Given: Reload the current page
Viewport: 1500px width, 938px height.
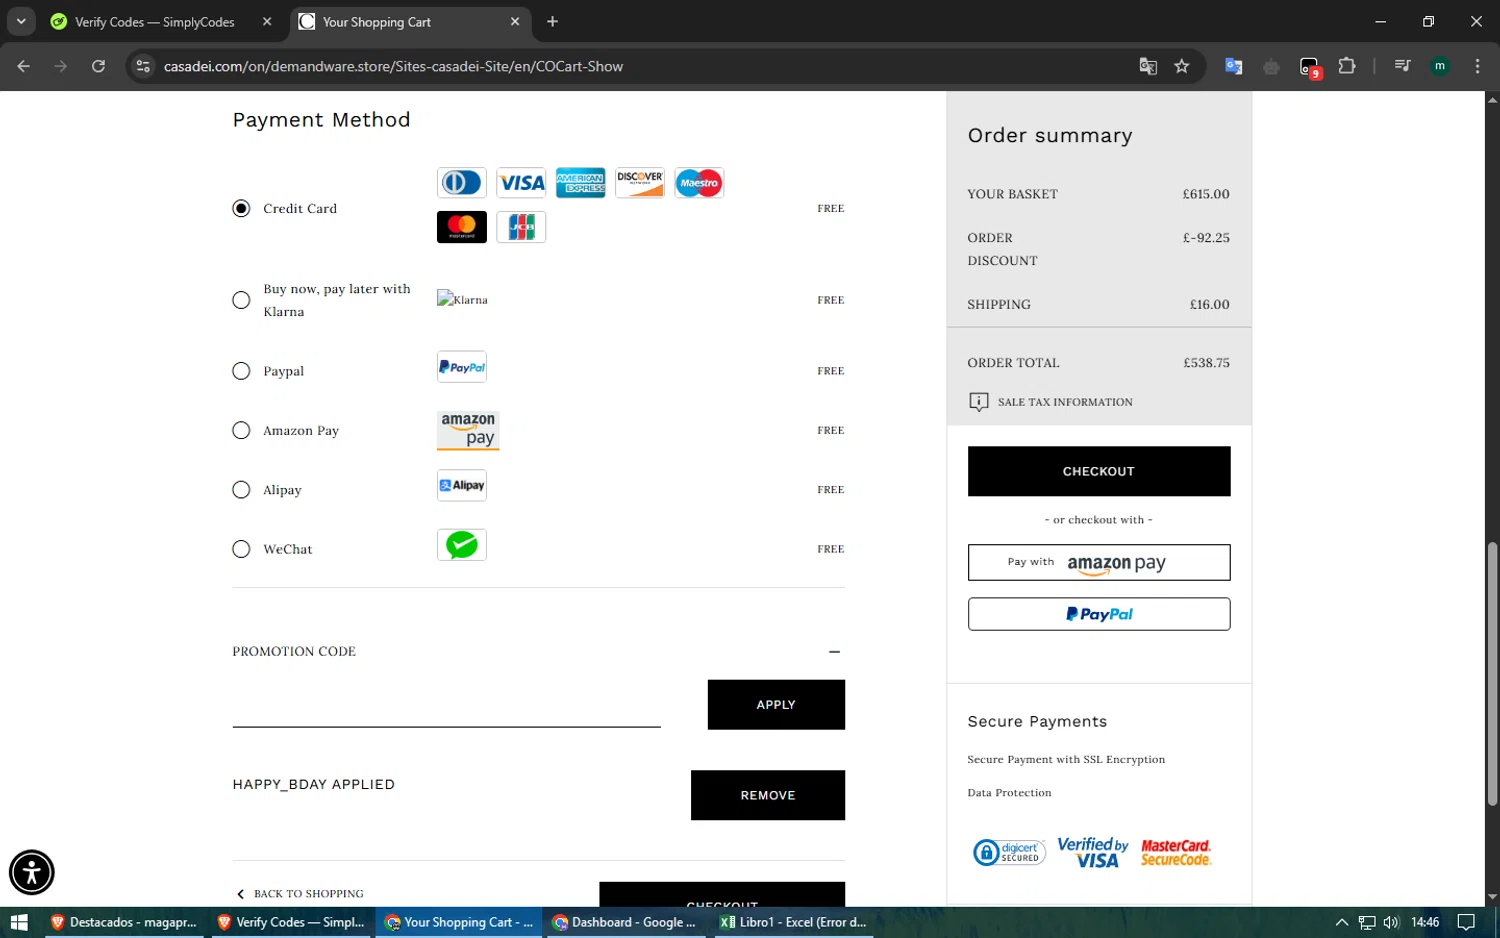Looking at the screenshot, I should click(98, 66).
